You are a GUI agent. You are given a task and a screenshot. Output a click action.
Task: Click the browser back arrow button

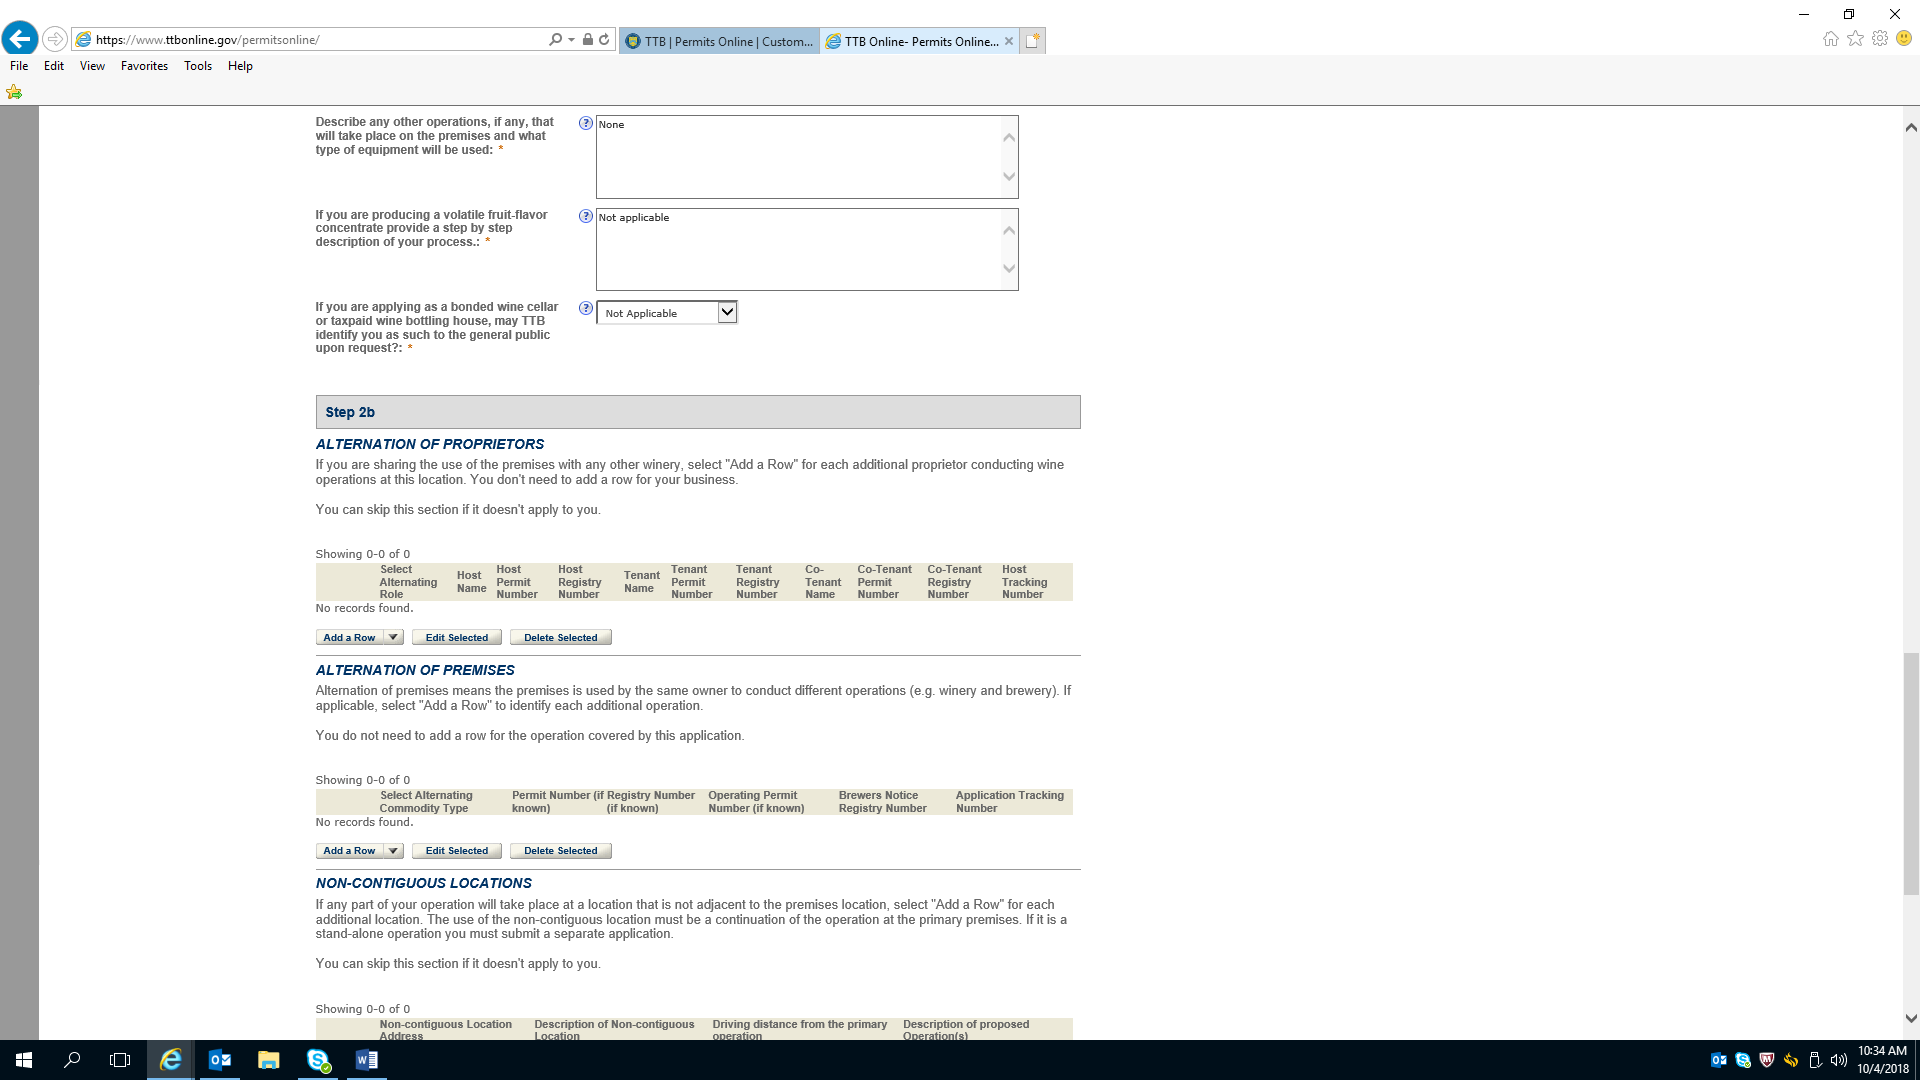(x=20, y=39)
